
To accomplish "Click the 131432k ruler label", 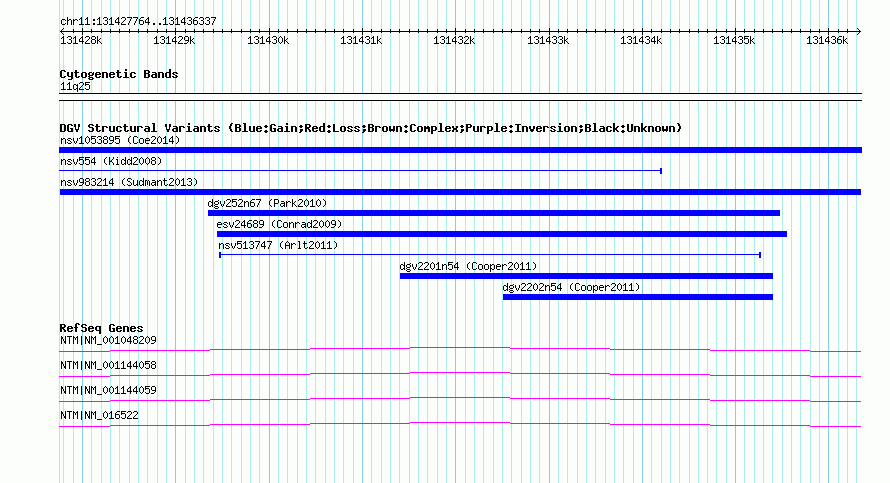I will pyautogui.click(x=454, y=40).
